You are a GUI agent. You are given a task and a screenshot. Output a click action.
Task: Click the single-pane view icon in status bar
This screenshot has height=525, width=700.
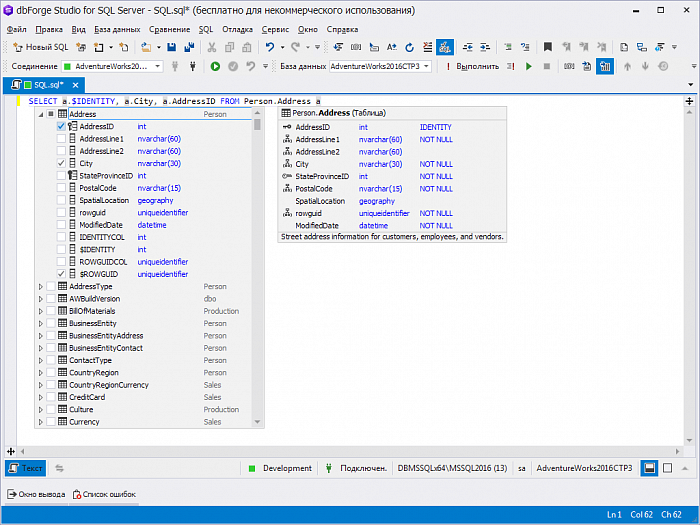click(x=667, y=468)
